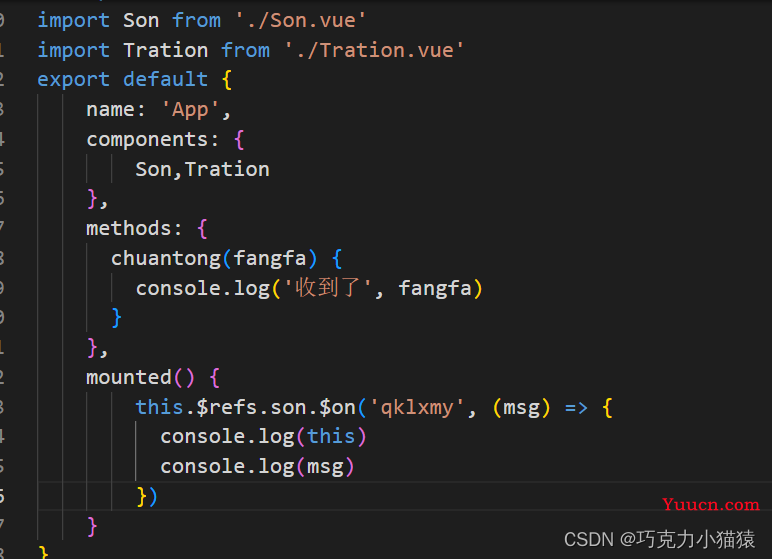The height and width of the screenshot is (559, 772).
Task: Click the 'methods' property key
Action: coord(129,229)
